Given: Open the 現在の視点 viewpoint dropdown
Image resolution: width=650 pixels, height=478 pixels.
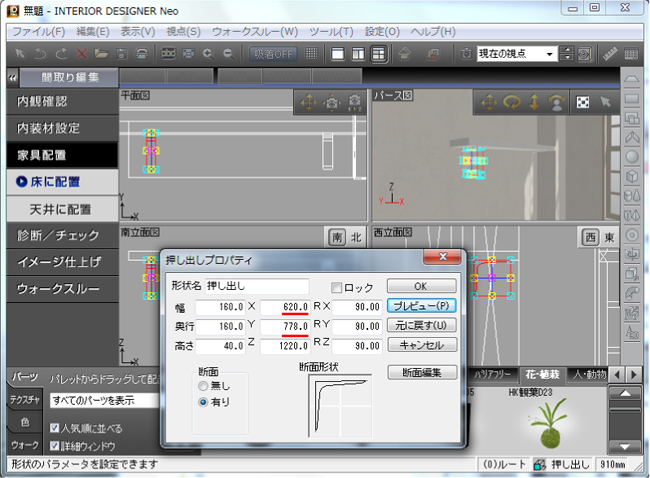Looking at the screenshot, I should click(x=551, y=53).
